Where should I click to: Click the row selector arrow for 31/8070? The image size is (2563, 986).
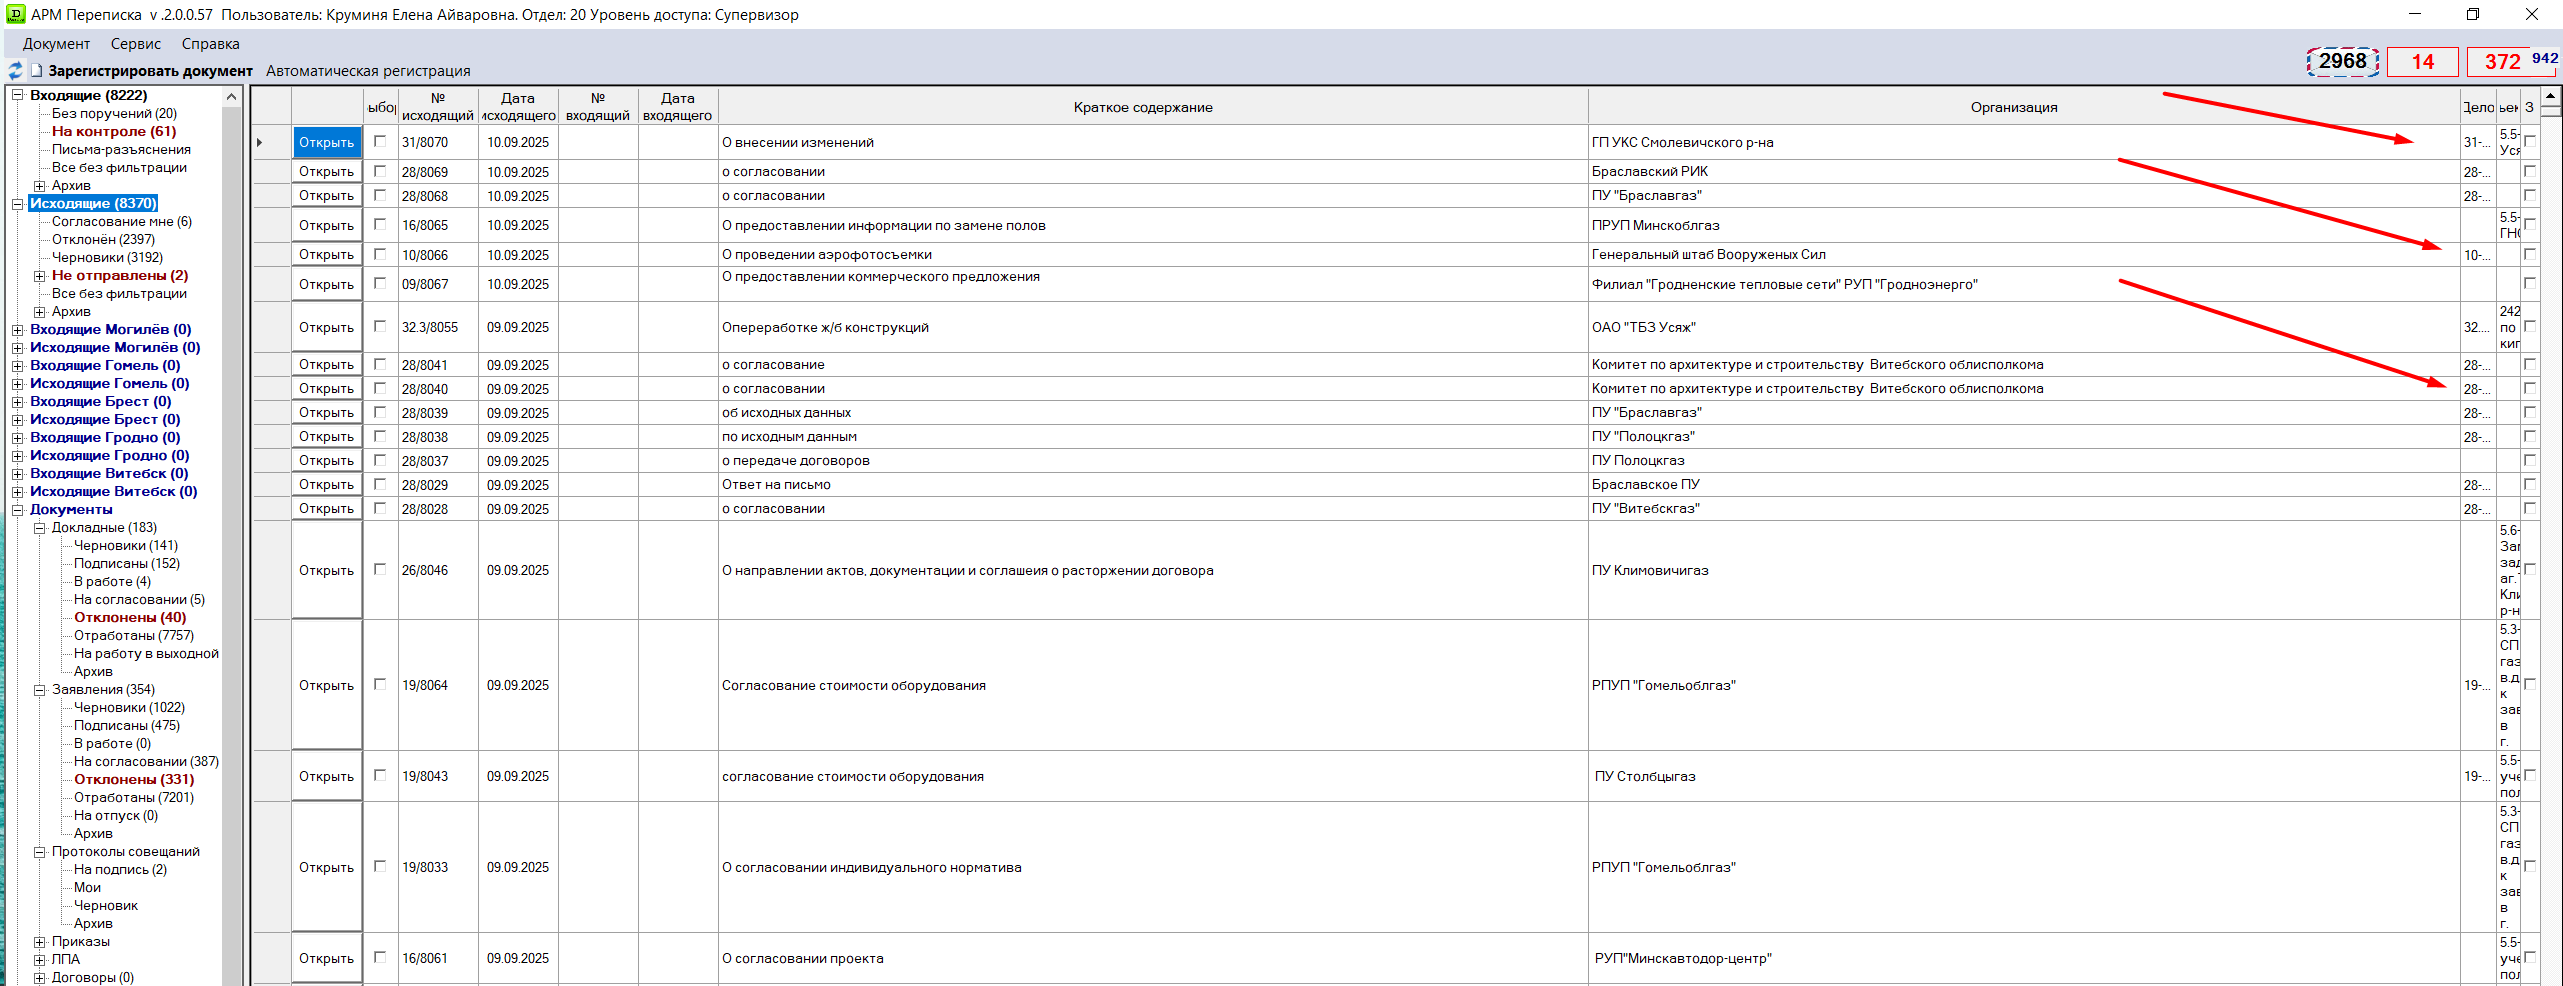260,143
